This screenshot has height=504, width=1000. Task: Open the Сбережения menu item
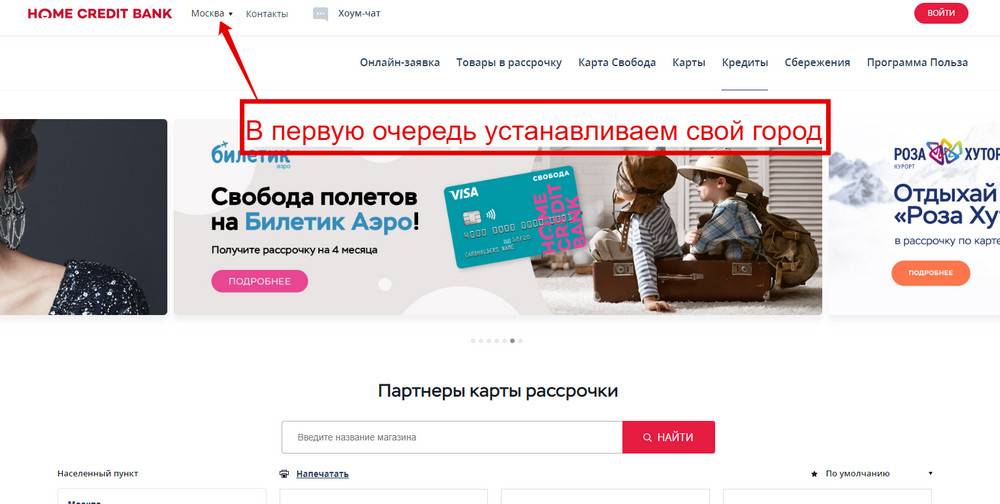[x=818, y=63]
